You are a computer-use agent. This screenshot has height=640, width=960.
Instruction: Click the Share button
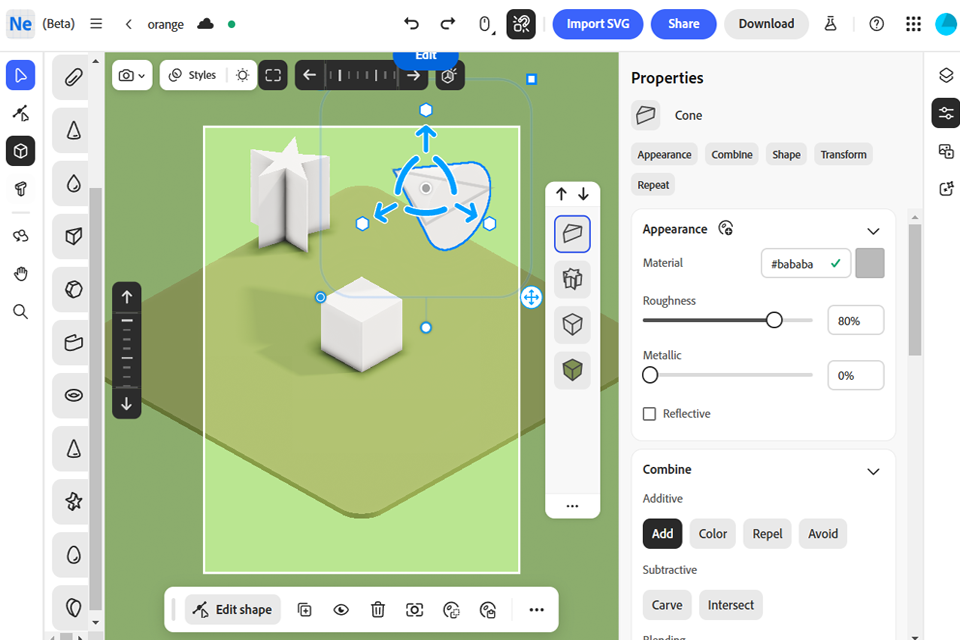683,24
